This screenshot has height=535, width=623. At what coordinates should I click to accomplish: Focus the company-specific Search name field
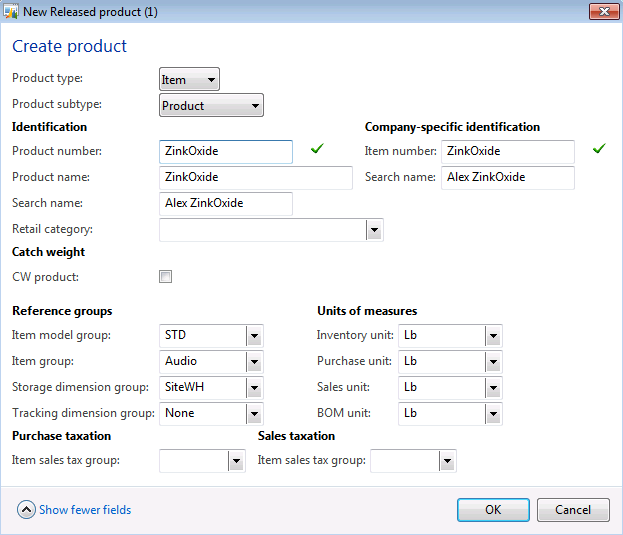point(507,178)
